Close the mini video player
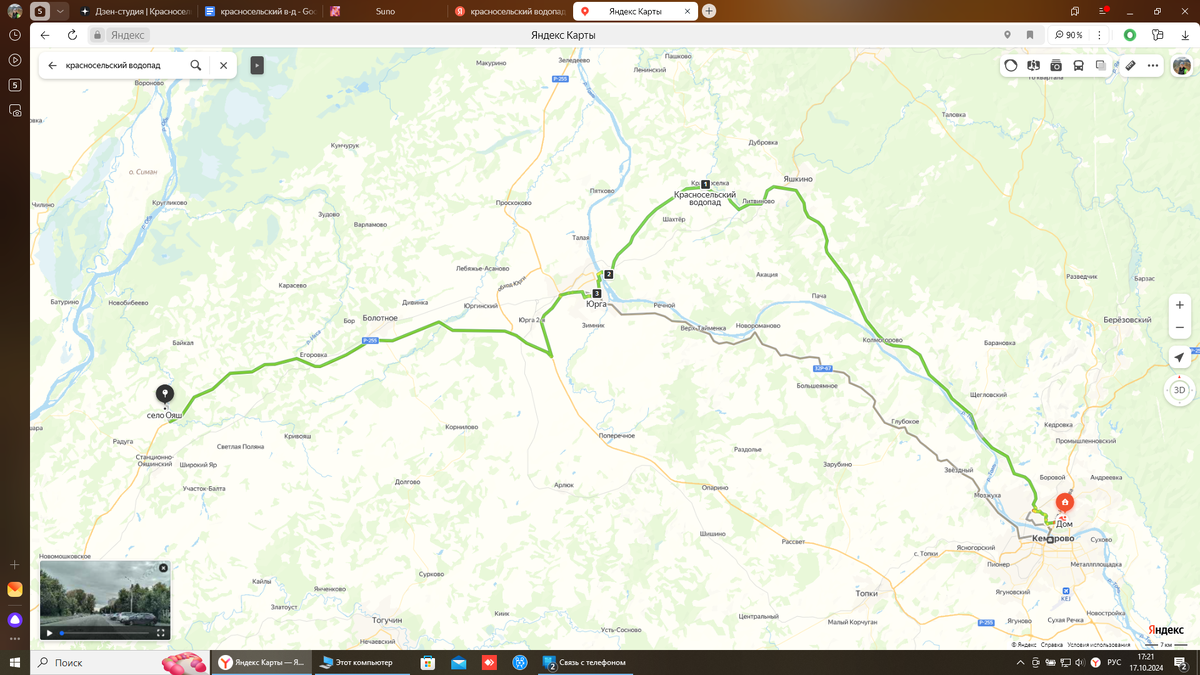 point(164,568)
